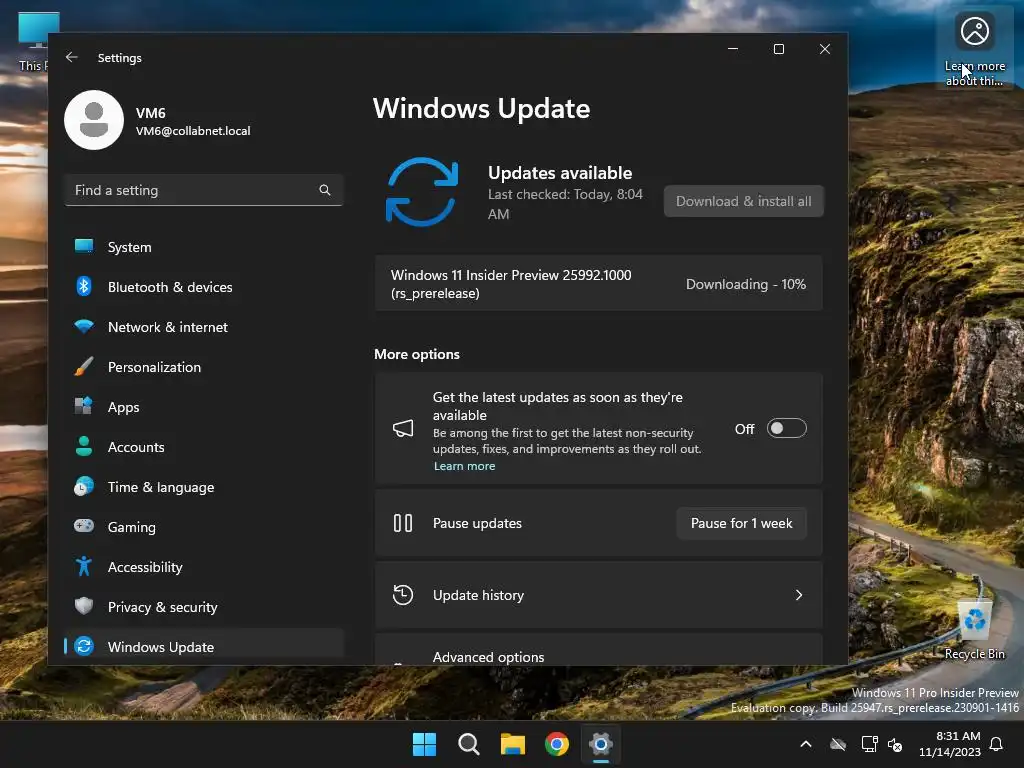
Task: Click in the Find a setting field
Action: pos(204,190)
